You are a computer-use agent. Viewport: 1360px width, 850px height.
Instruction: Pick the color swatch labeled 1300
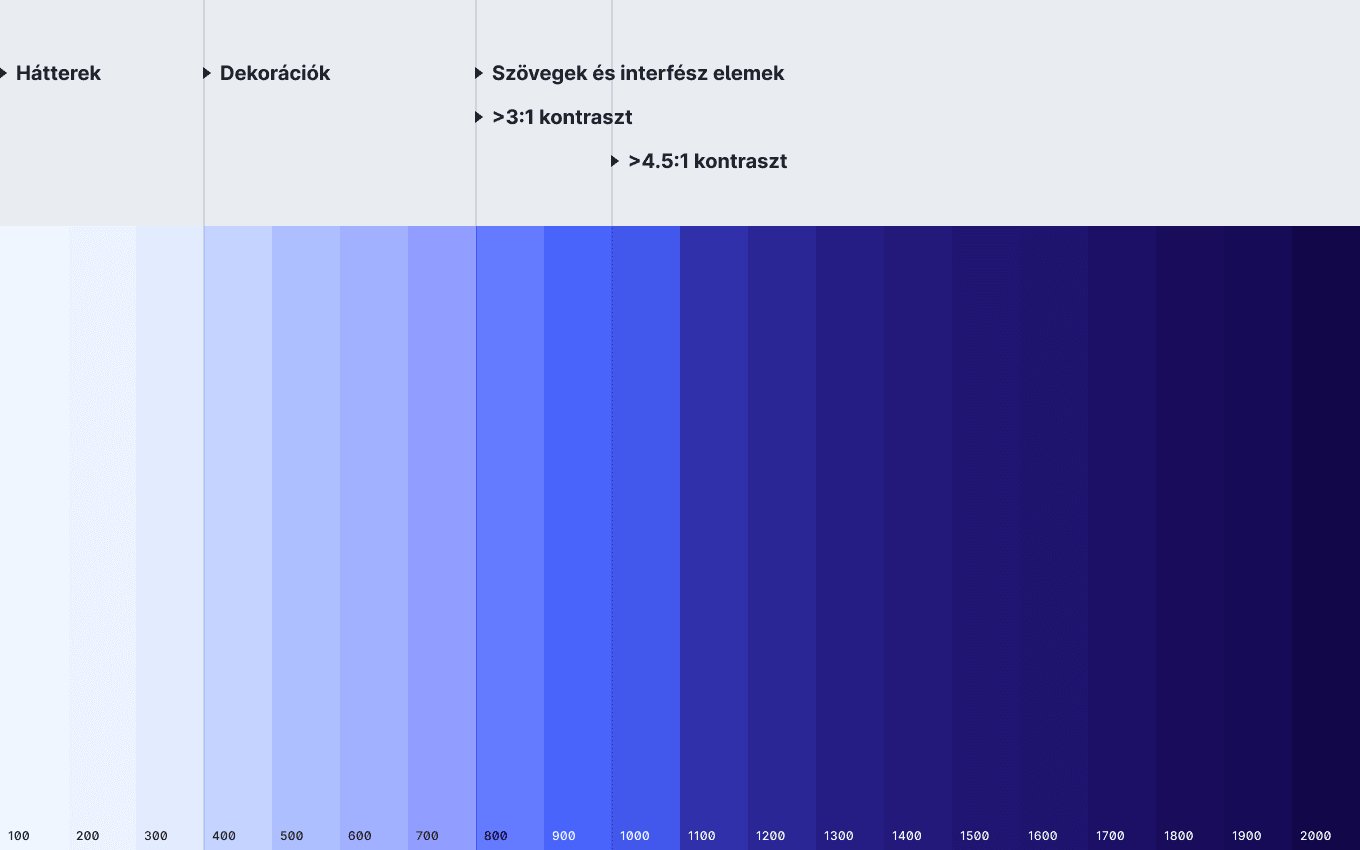click(x=850, y=538)
